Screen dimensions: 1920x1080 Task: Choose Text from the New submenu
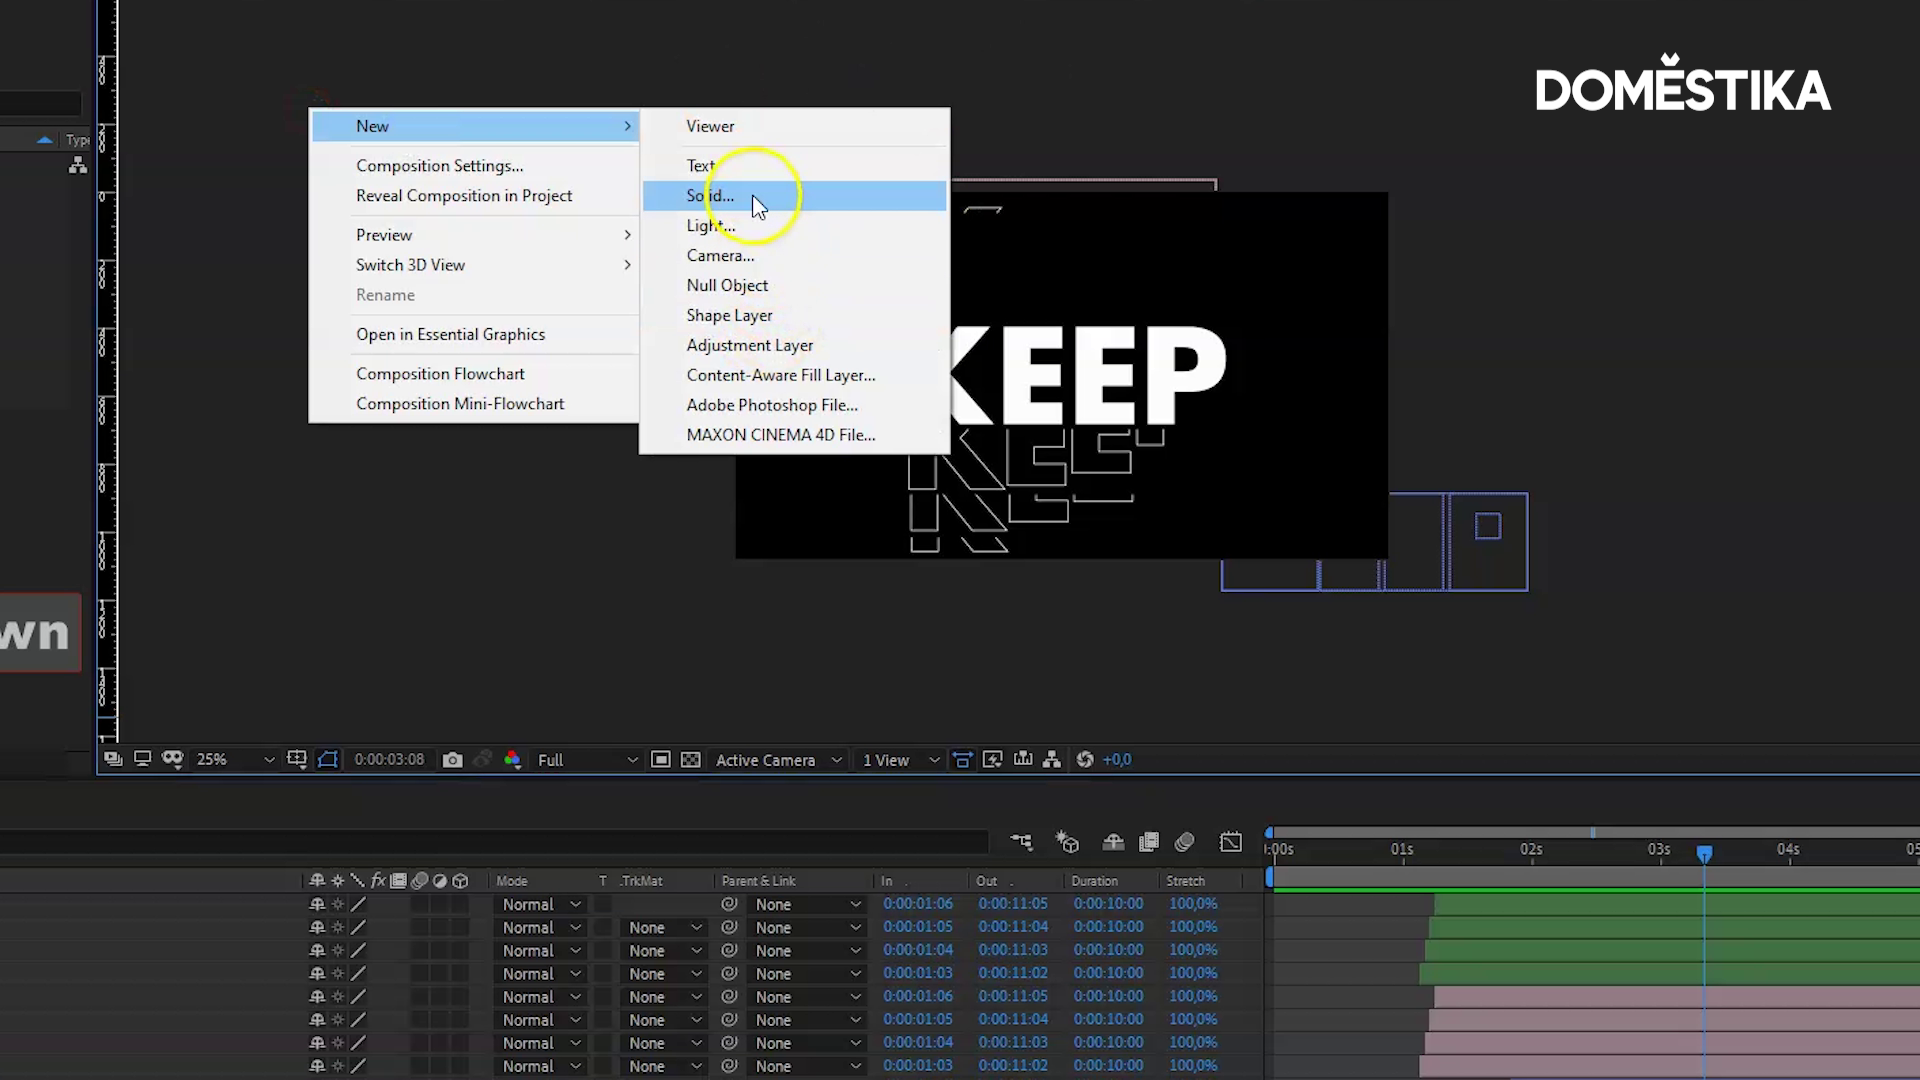coord(794,166)
